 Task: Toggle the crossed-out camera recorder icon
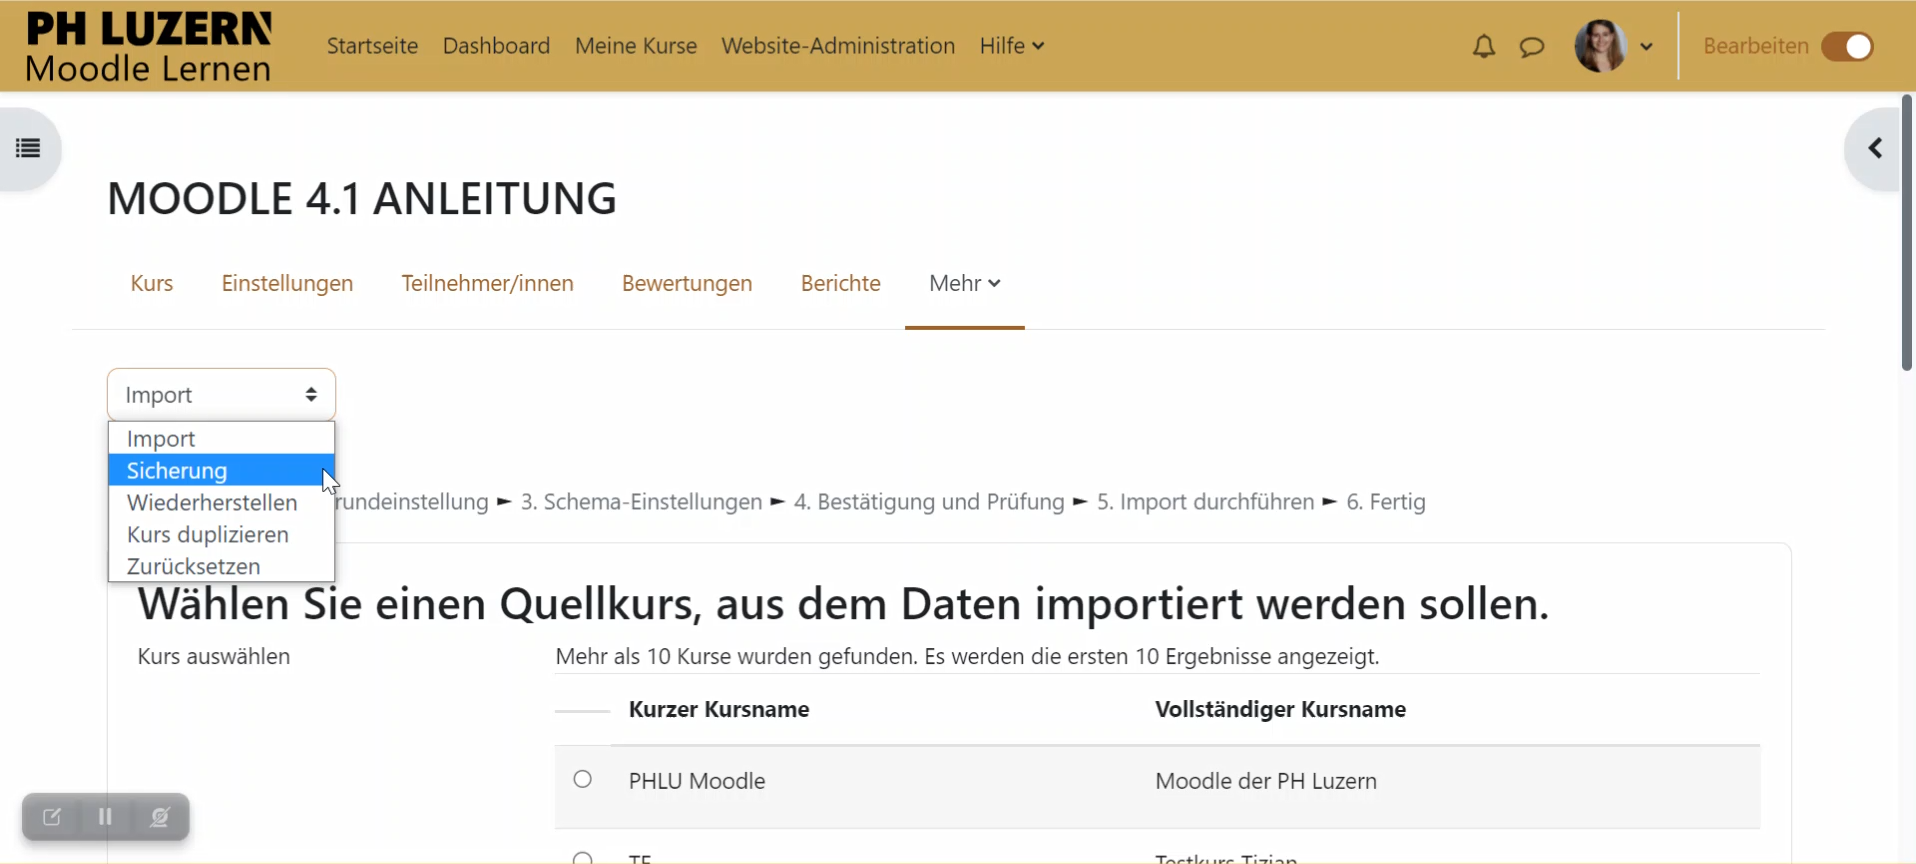(x=159, y=817)
